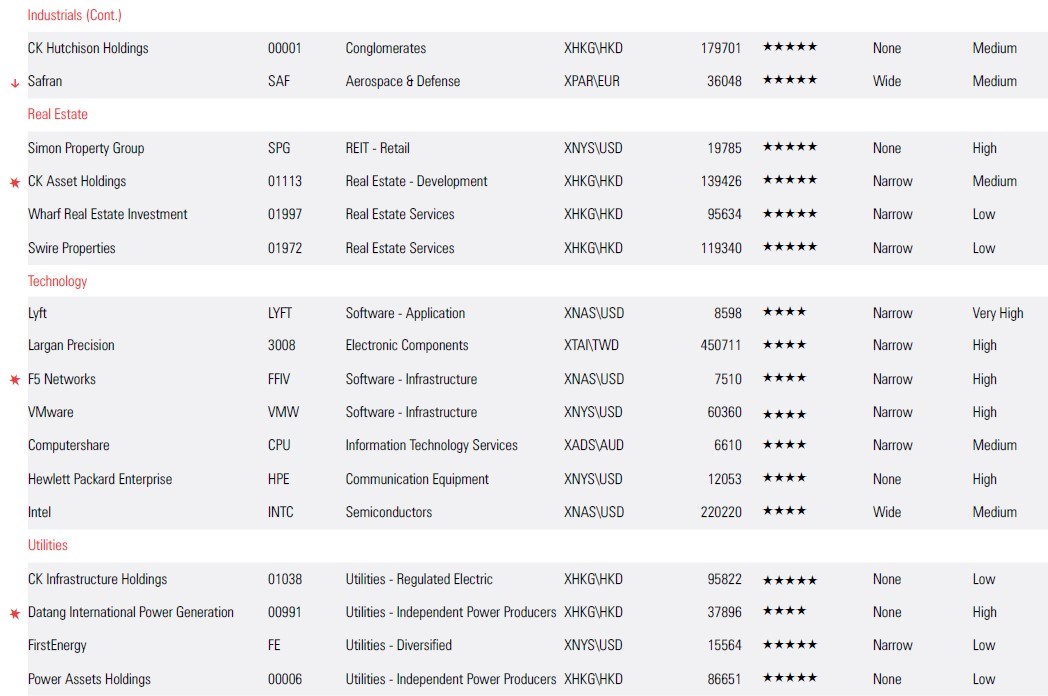Viewport: 1048px width, 696px height.
Task: Click the star rating in the Intel row
Action: (784, 511)
